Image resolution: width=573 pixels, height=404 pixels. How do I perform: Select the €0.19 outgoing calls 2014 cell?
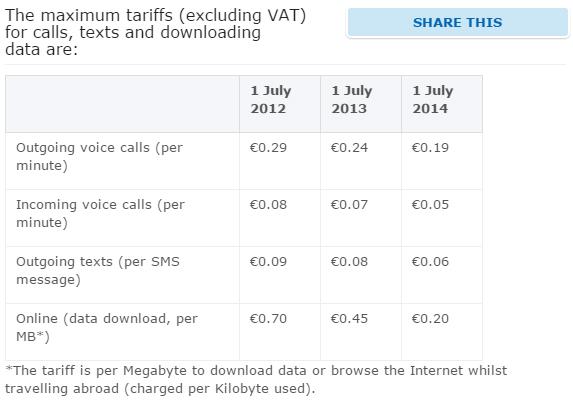442,161
